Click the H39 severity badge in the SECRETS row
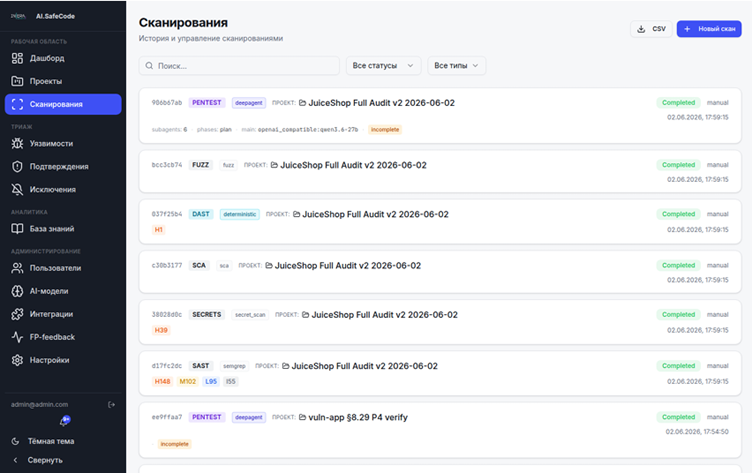 coord(161,331)
